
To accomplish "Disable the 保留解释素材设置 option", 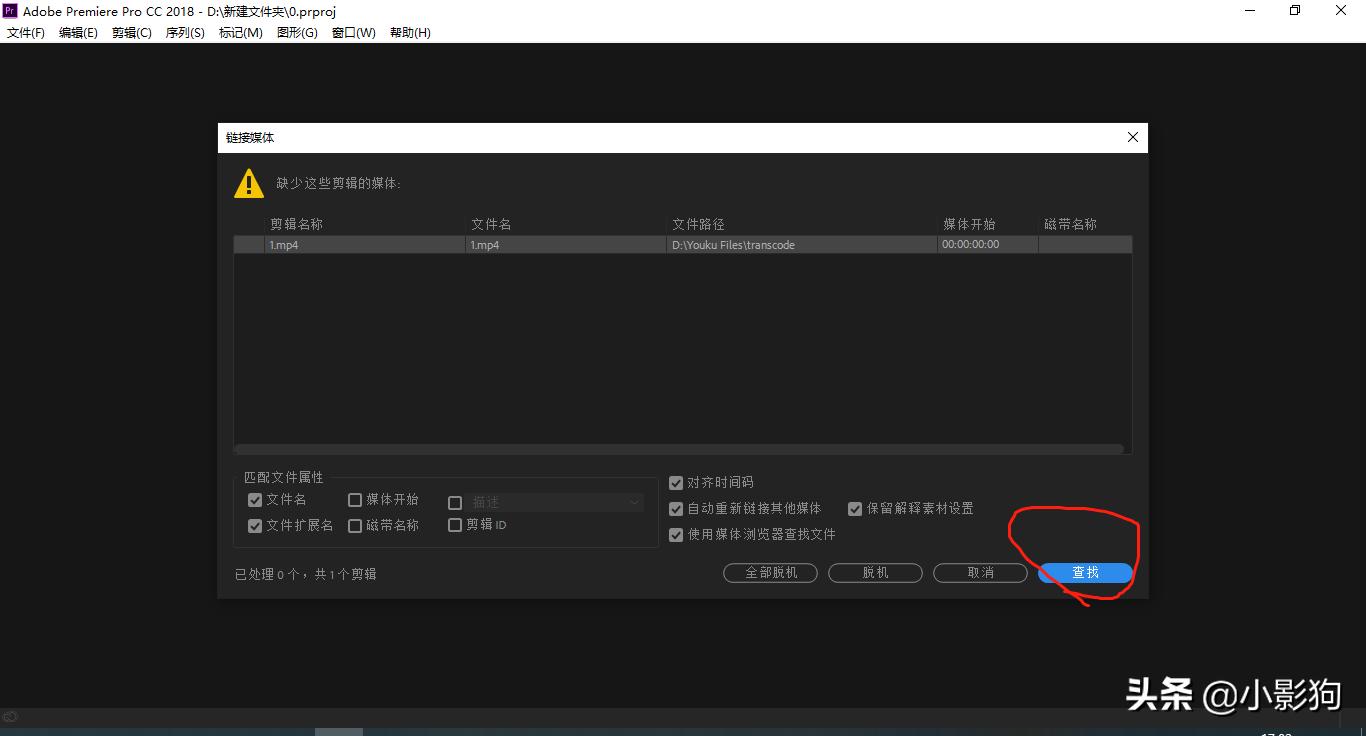I will [855, 508].
